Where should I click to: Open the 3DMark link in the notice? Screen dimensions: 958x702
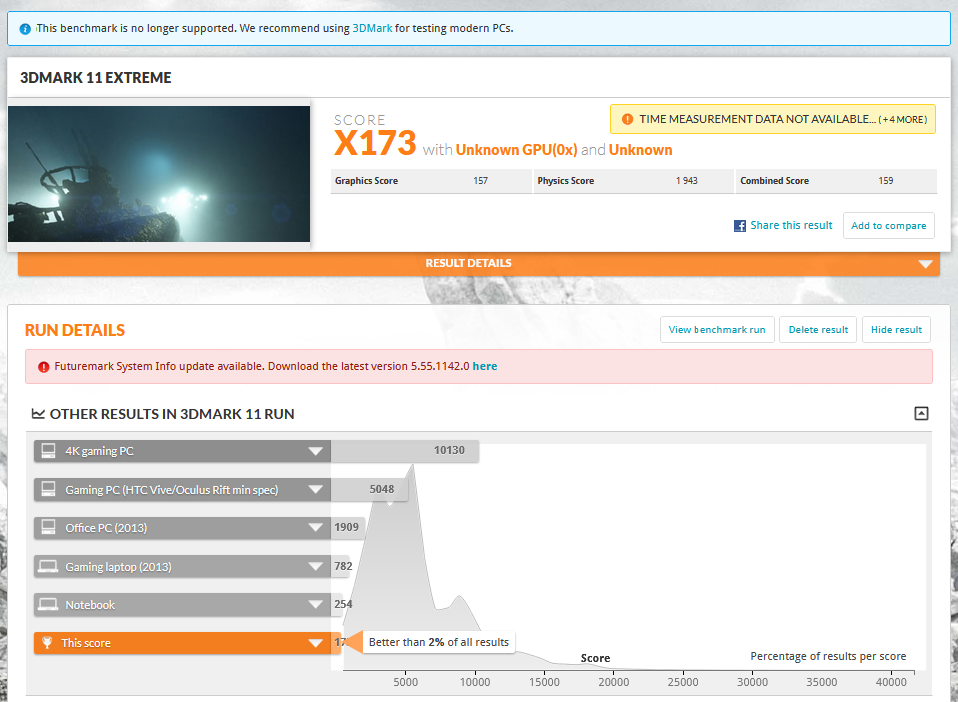(x=372, y=28)
